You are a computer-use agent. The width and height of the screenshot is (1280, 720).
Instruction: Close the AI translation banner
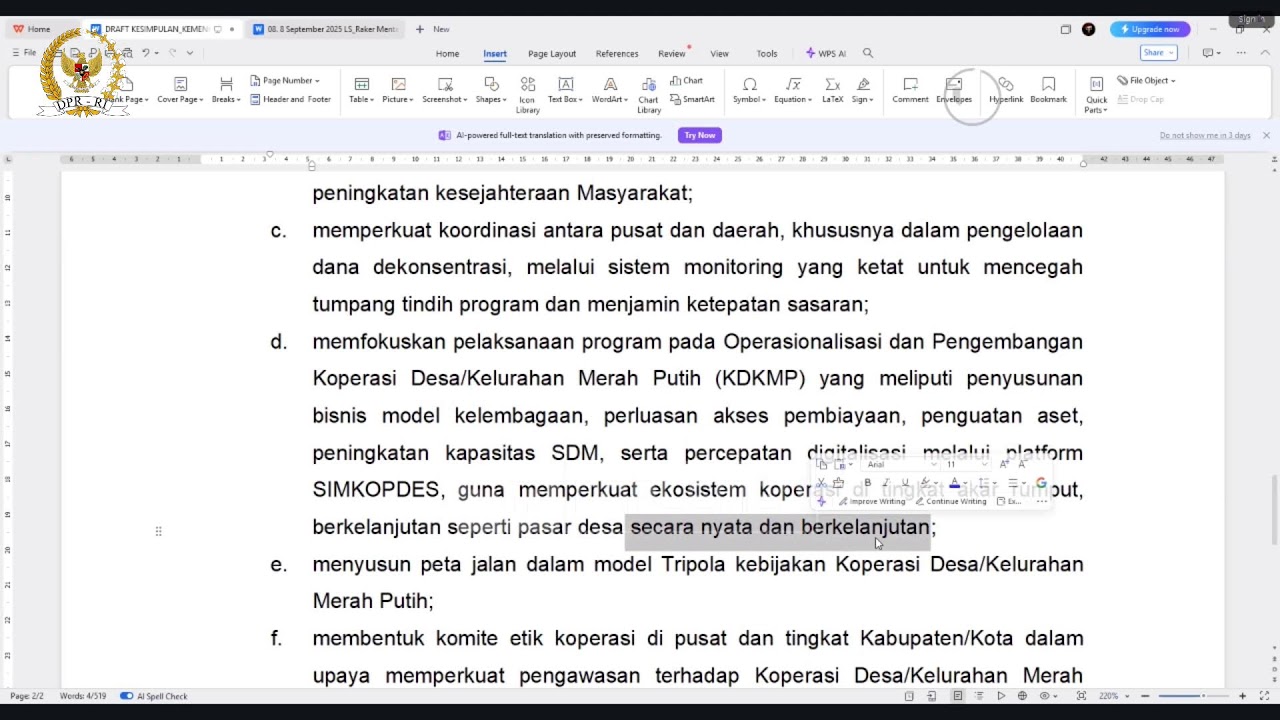[1266, 135]
